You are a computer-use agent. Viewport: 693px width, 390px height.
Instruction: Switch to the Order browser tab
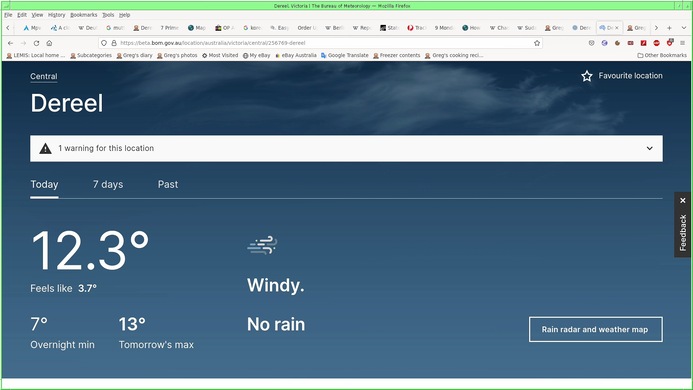click(x=306, y=27)
